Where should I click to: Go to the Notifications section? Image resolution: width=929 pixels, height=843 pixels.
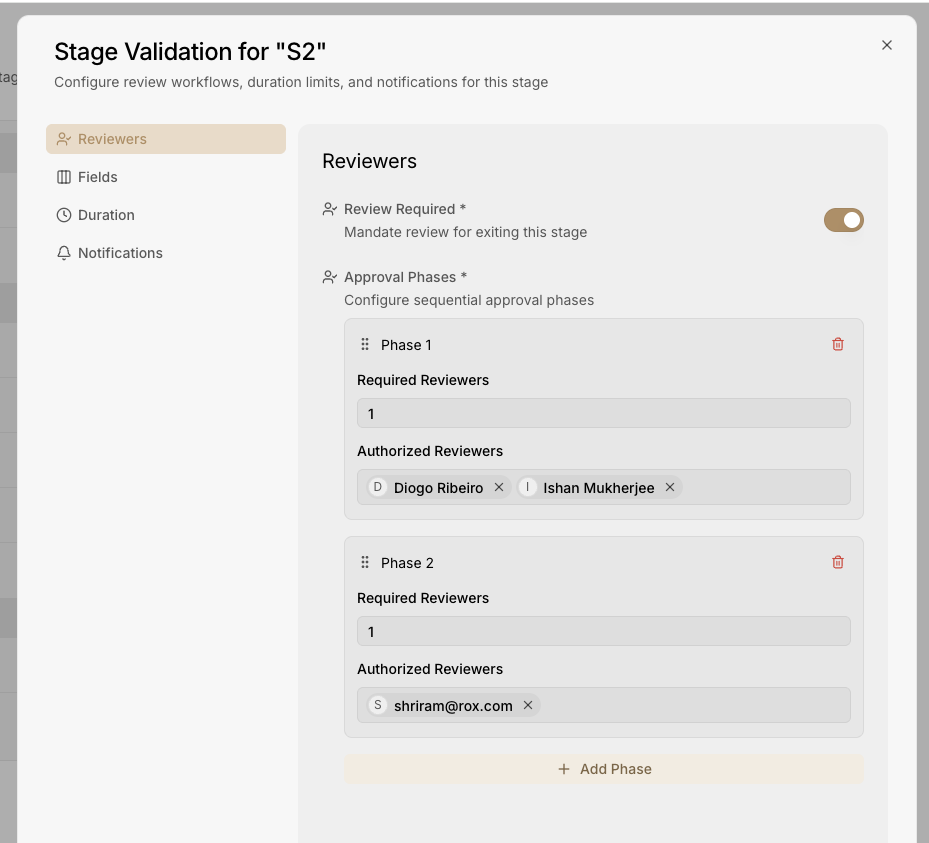click(120, 253)
